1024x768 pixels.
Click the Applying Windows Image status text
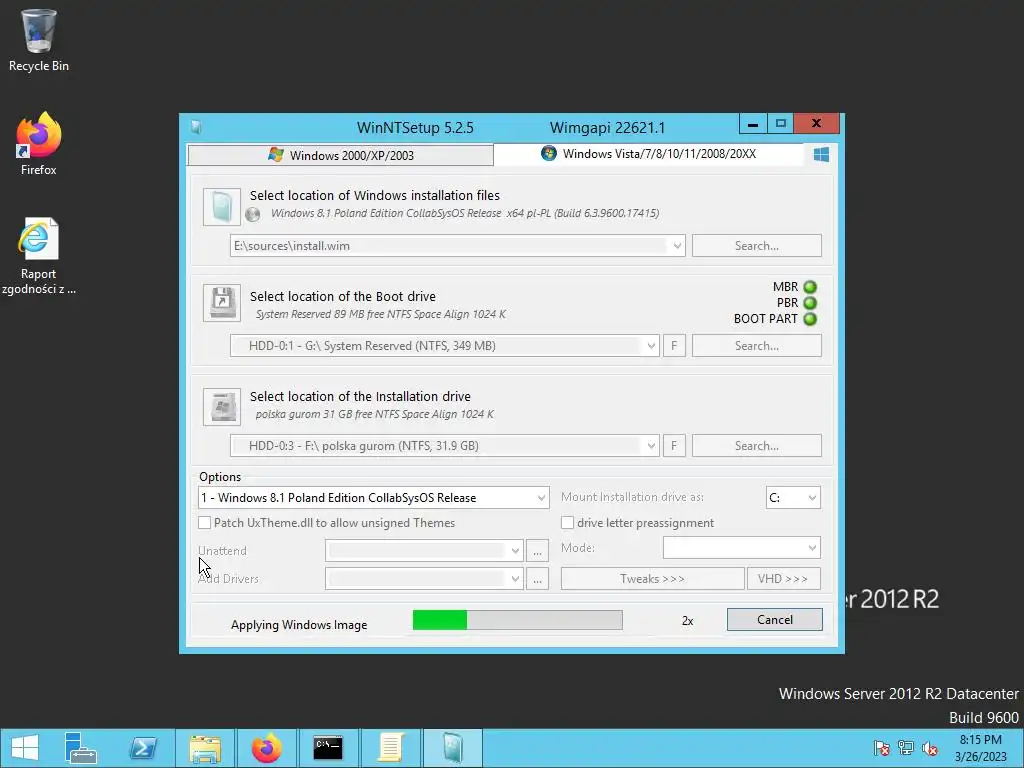click(x=299, y=625)
